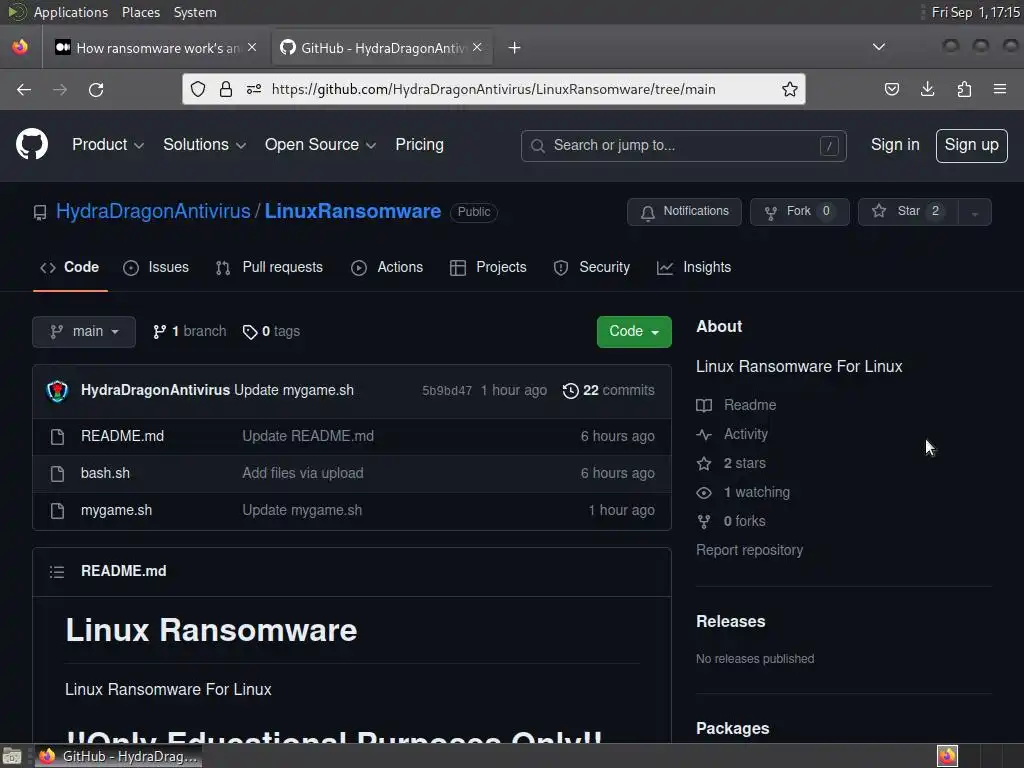Open the green Code dropdown button
This screenshot has width=1024, height=768.
pyautogui.click(x=634, y=332)
